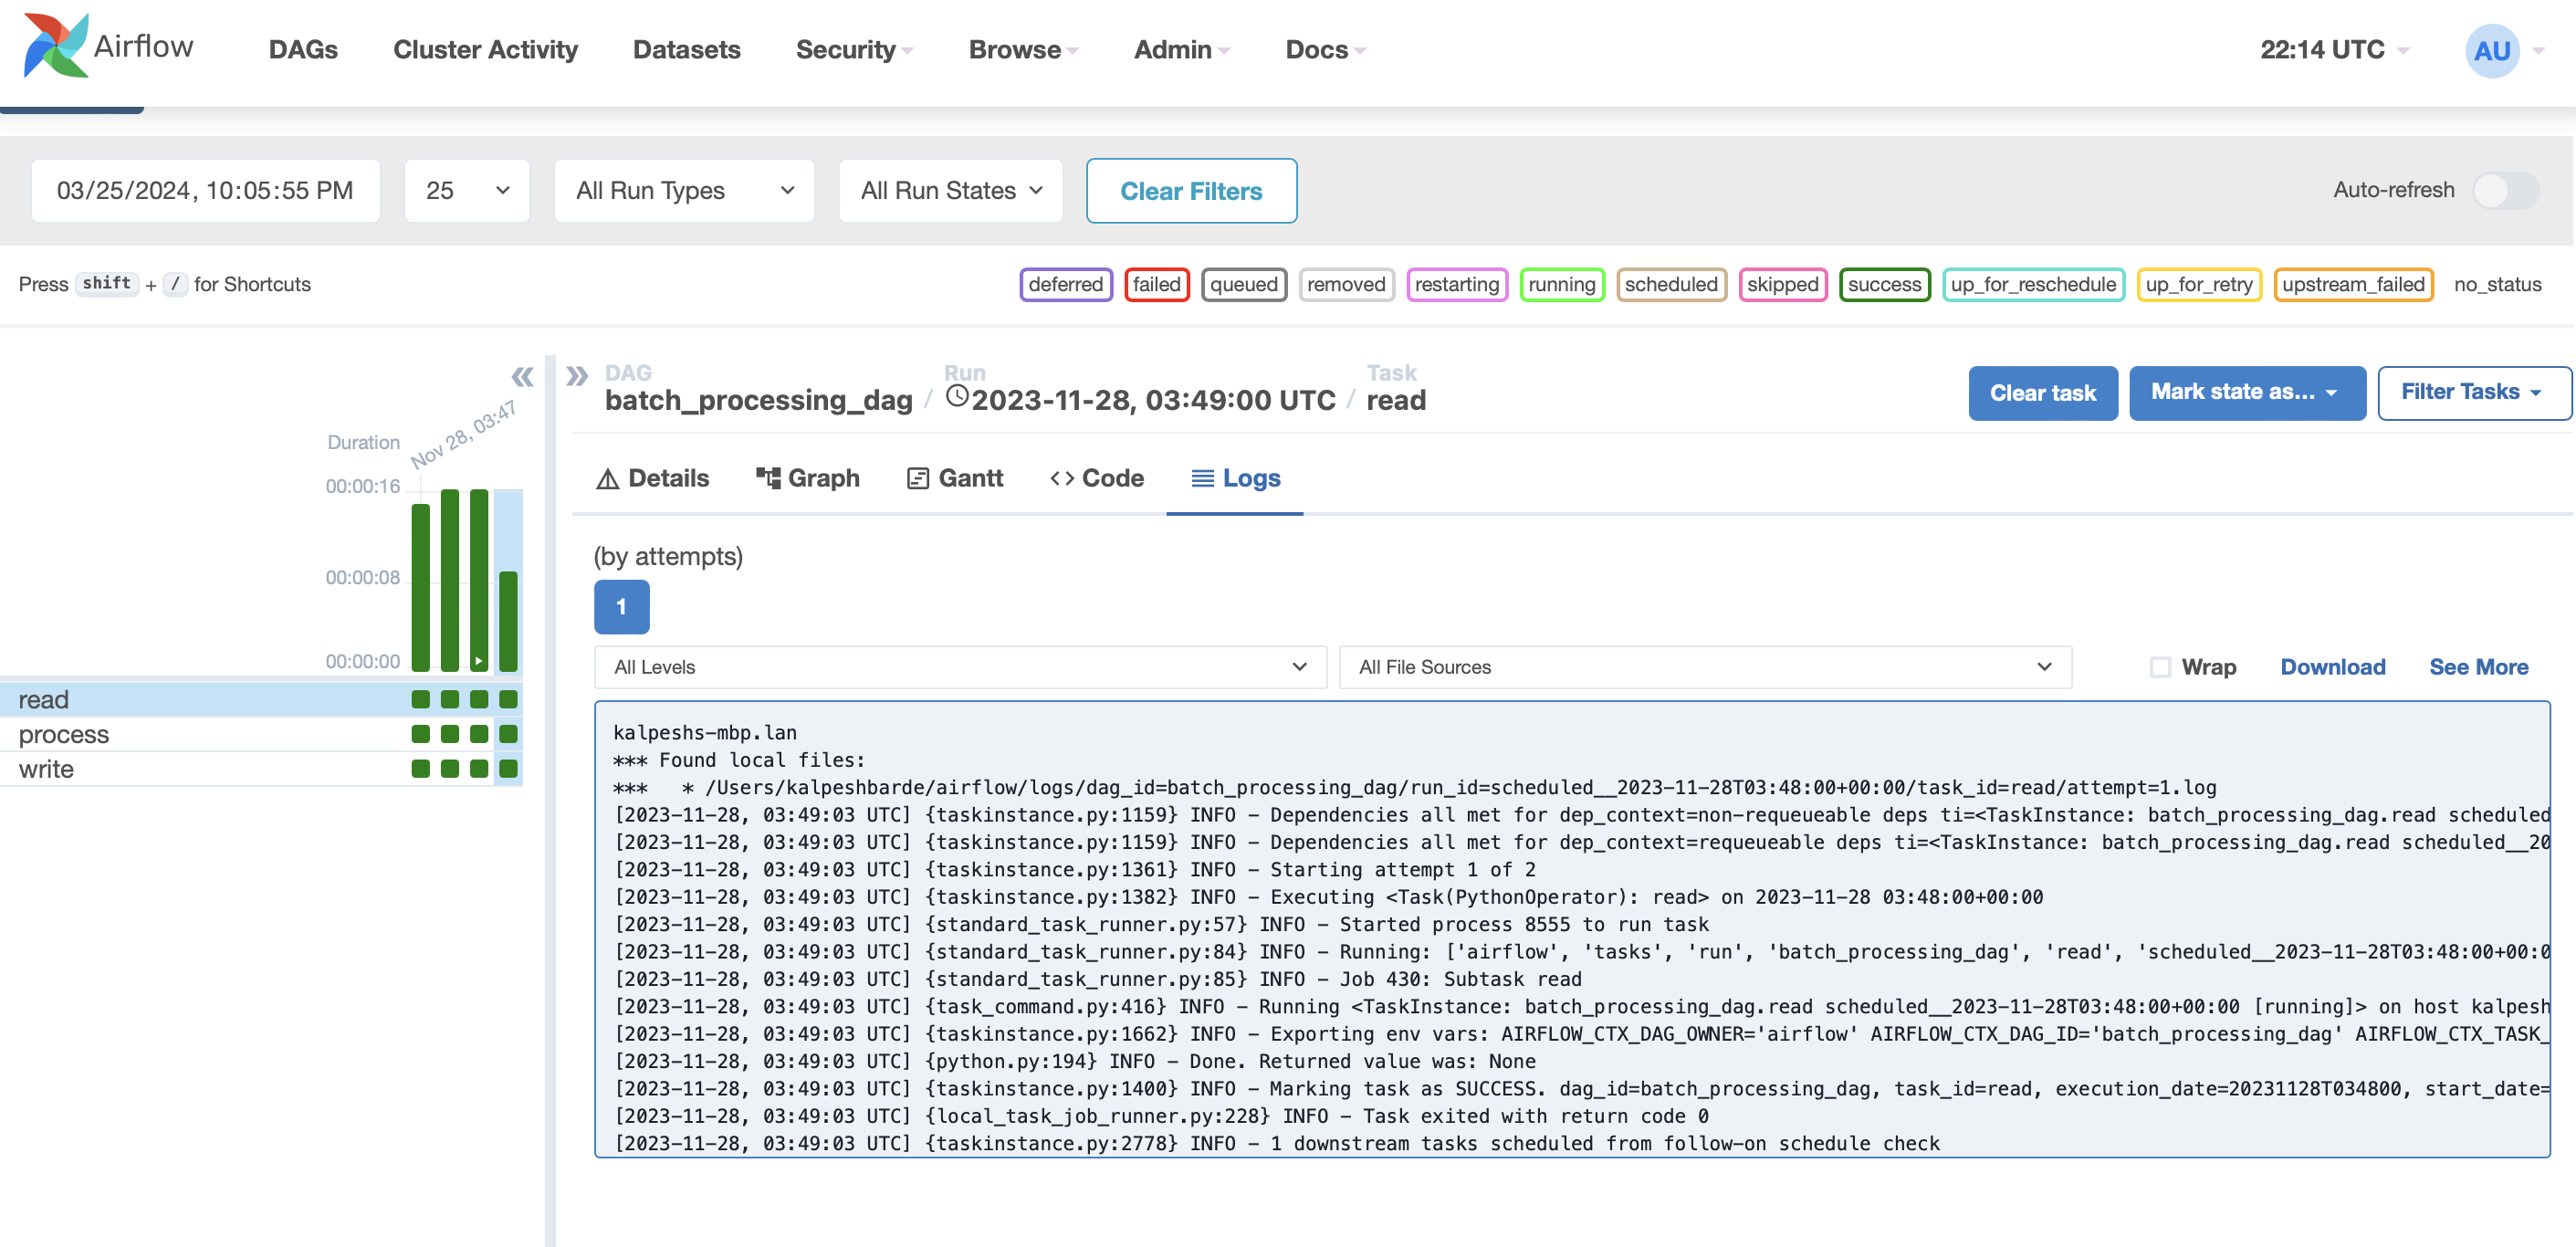Click the success status legend badge
This screenshot has width=2576, height=1247.
[1884, 284]
